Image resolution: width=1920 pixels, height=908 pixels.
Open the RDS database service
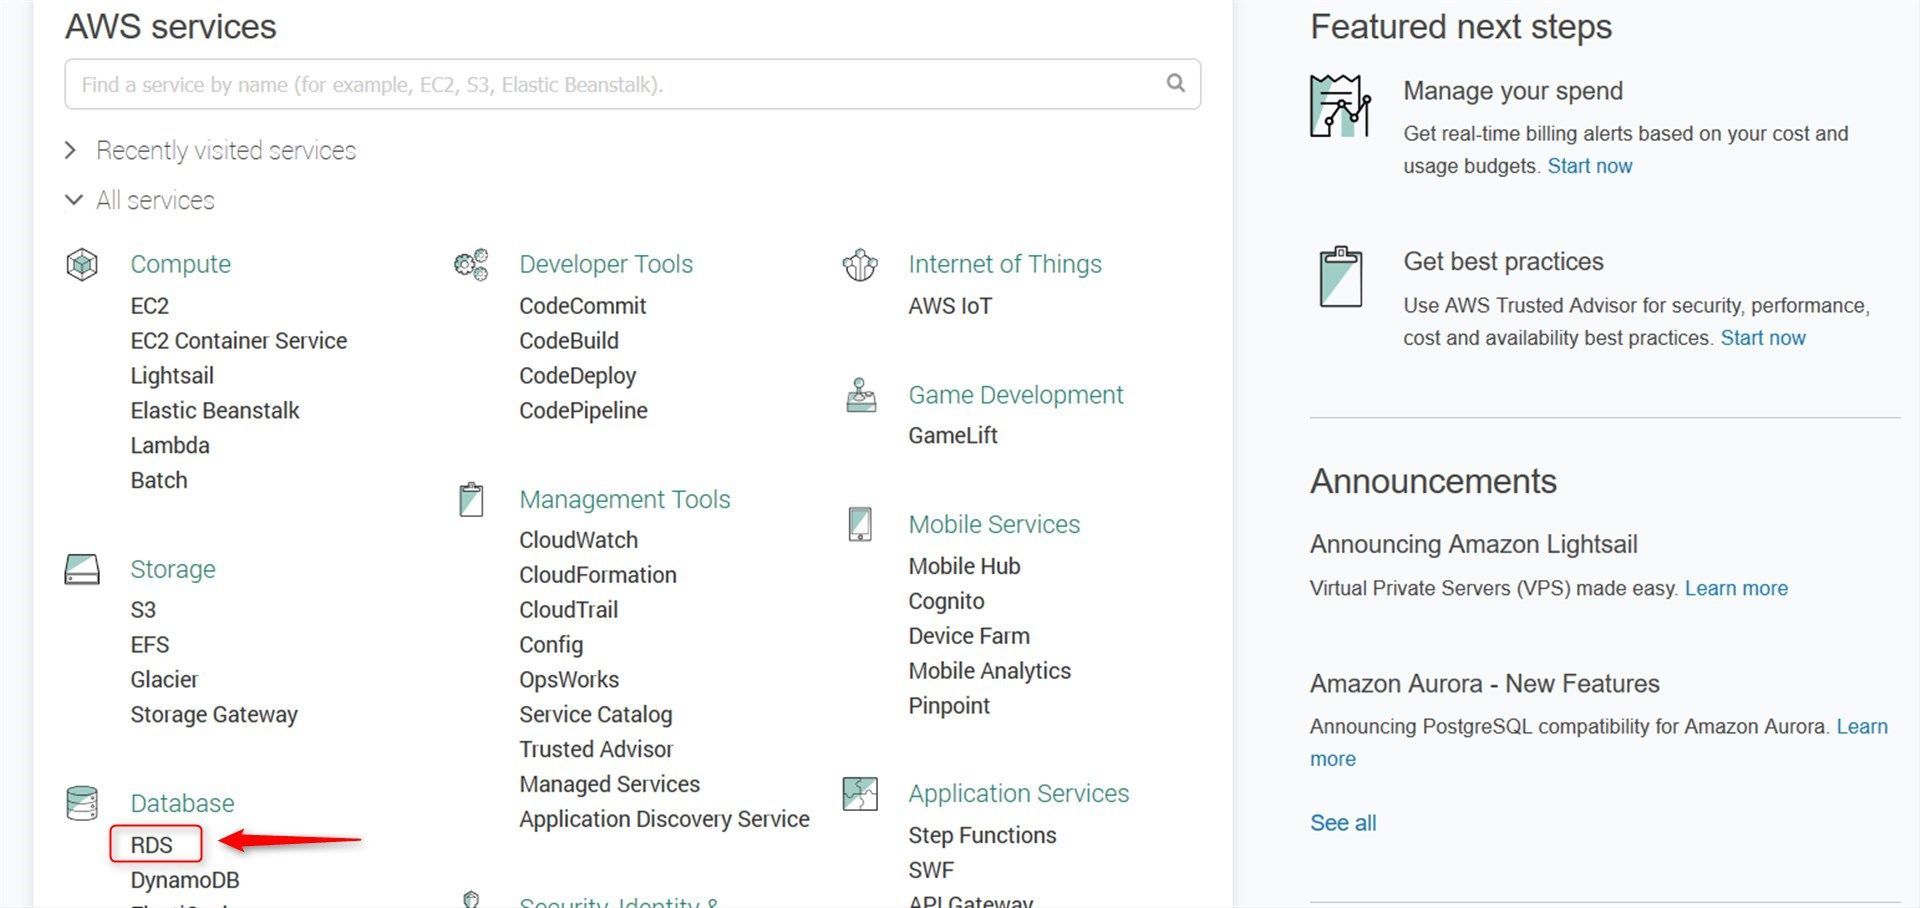point(152,845)
